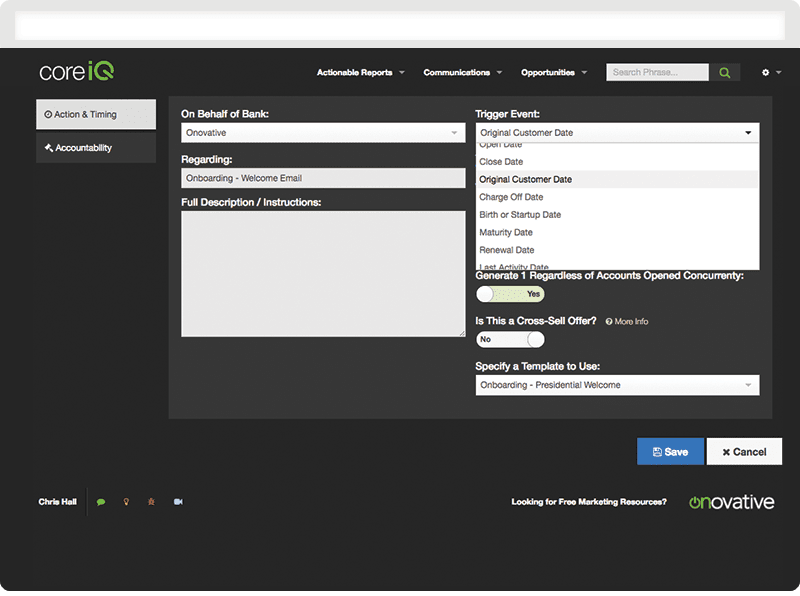The image size is (800, 596).
Task: Focus the Search Phrase field
Action: click(x=657, y=72)
